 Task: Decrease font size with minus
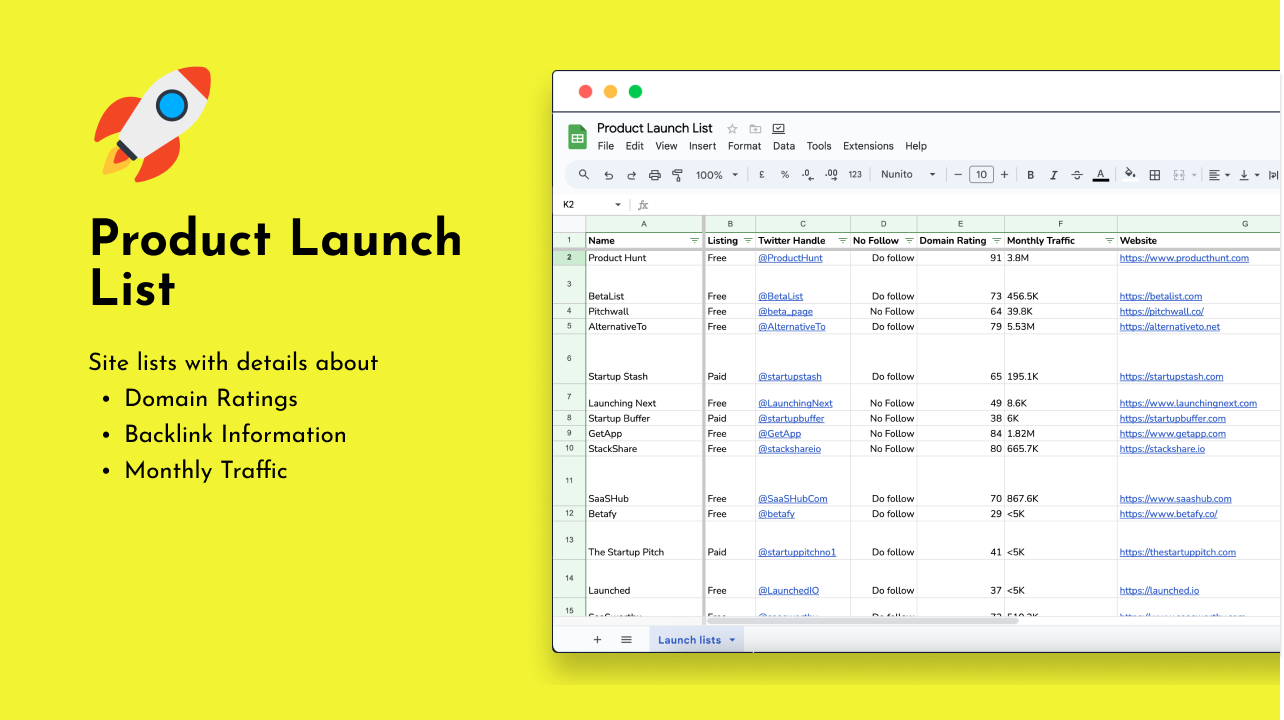[958, 175]
